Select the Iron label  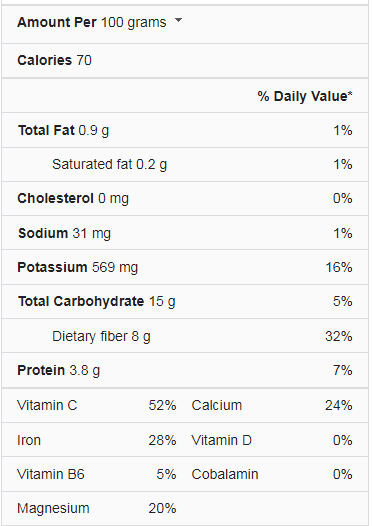coord(29,440)
